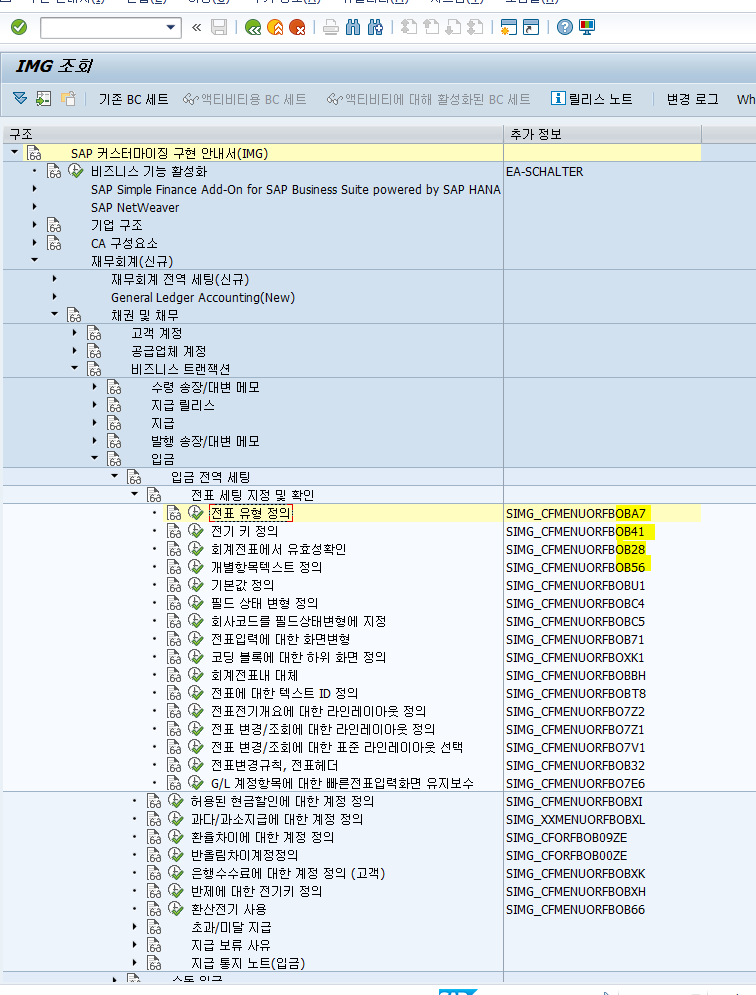This screenshot has width=756, height=995.
Task: Expand the 공급업체 계정 node
Action: click(75, 350)
